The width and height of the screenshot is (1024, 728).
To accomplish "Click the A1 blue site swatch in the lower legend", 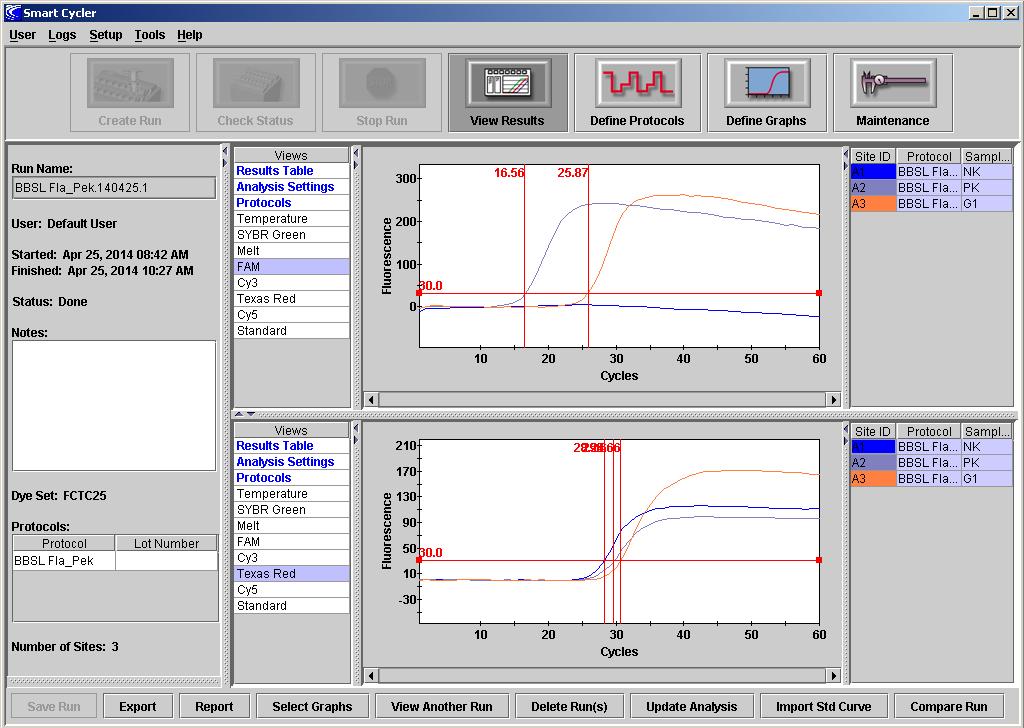I will 873,447.
